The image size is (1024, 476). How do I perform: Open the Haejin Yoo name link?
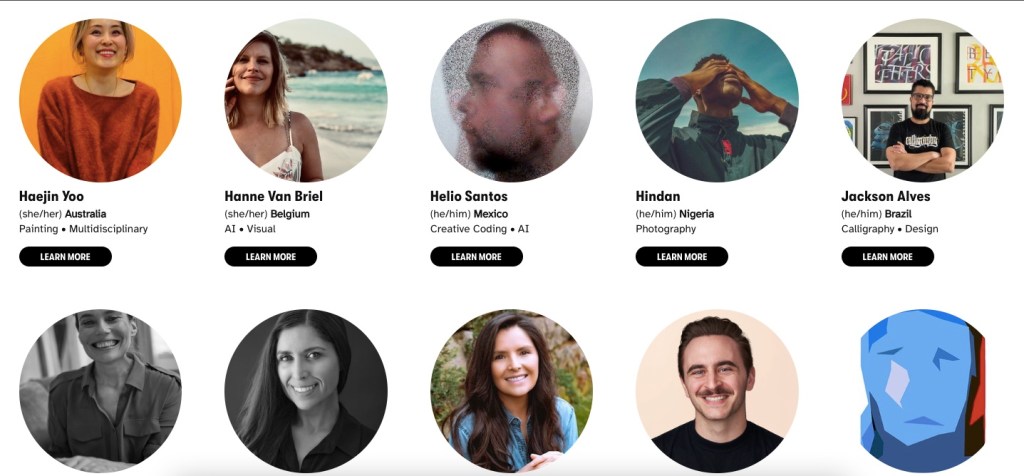[52, 197]
